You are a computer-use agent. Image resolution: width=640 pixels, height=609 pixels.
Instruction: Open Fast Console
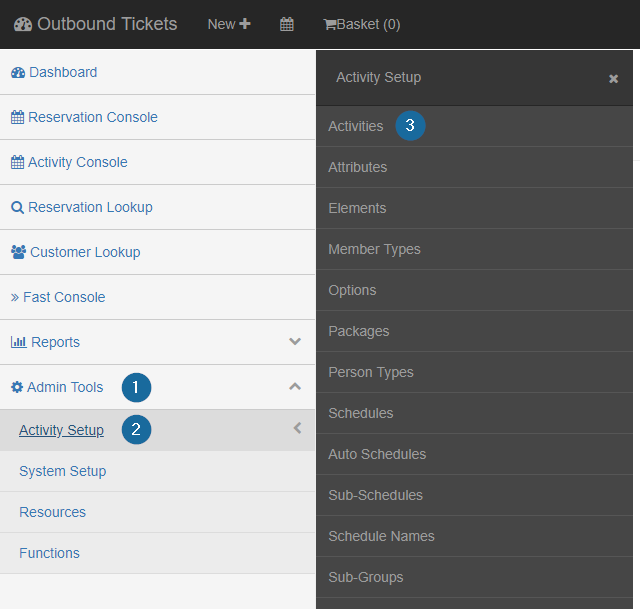pos(64,297)
